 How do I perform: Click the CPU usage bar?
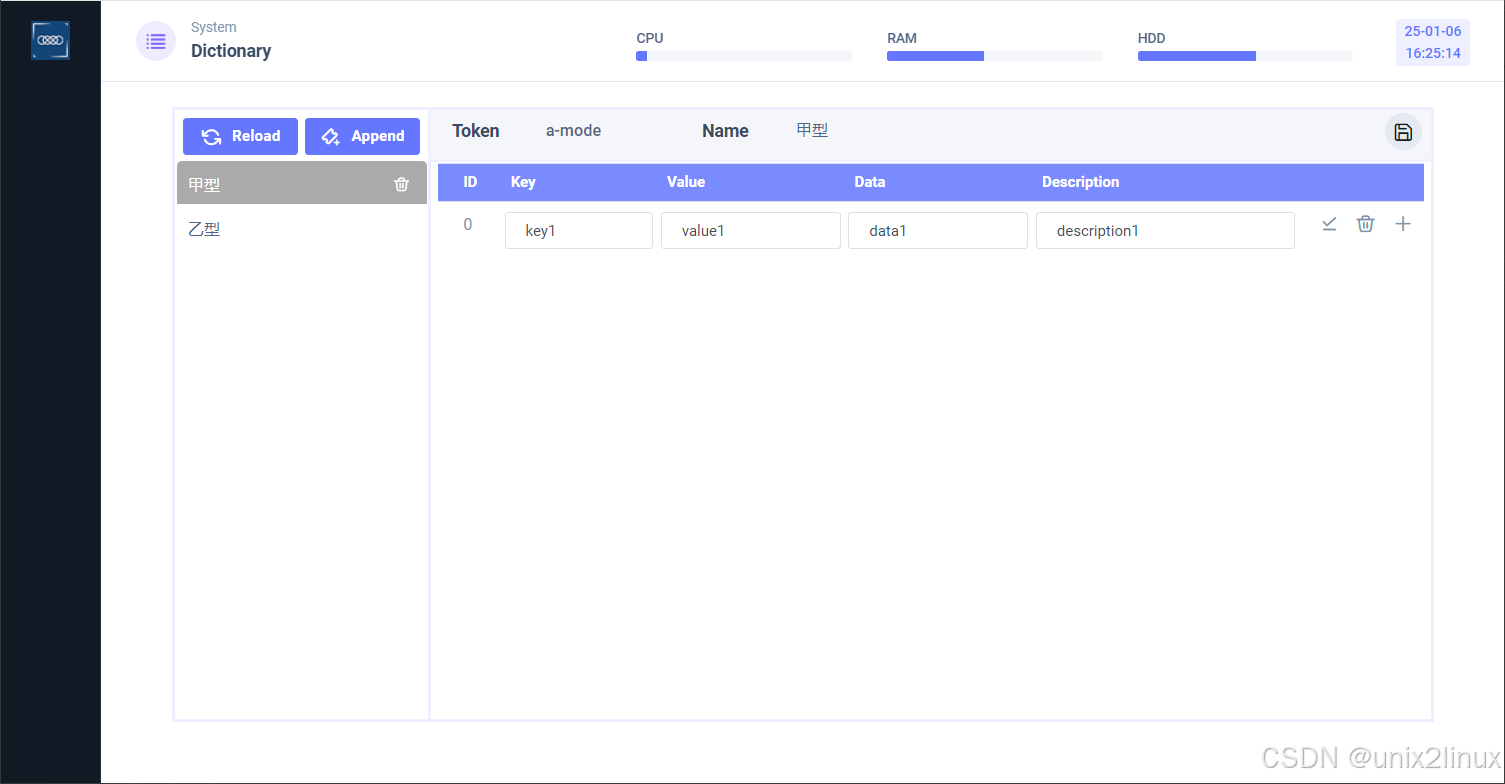coord(744,56)
